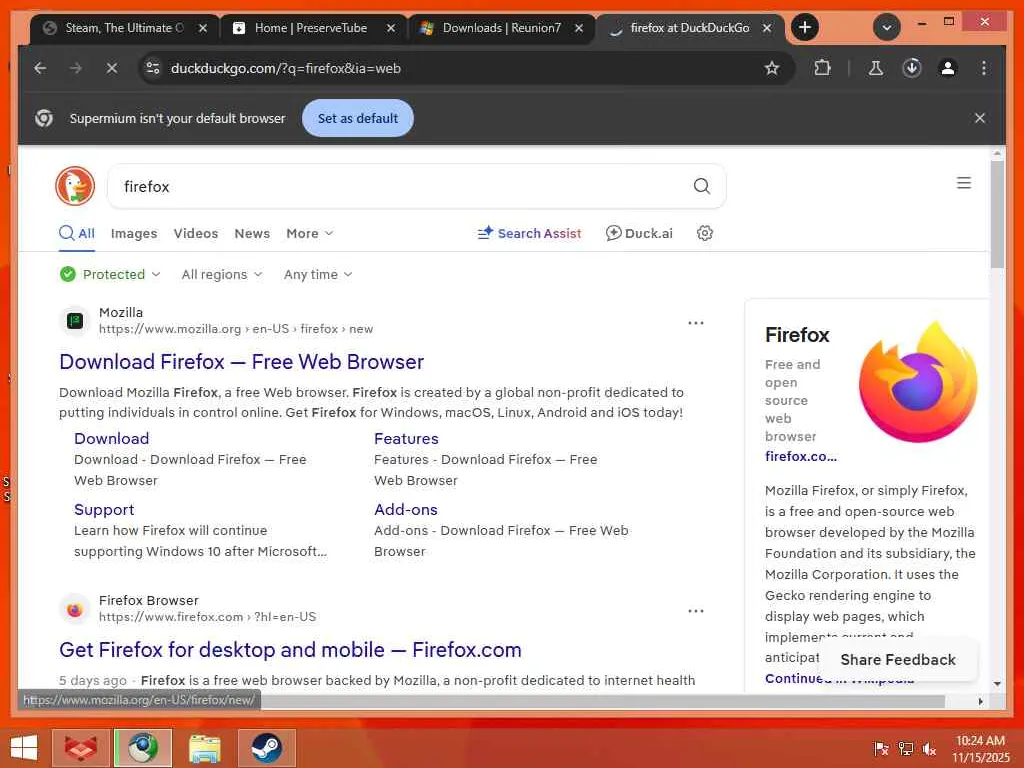
Task: Close the Downloads | Reunion7 tab
Action: coord(579,28)
